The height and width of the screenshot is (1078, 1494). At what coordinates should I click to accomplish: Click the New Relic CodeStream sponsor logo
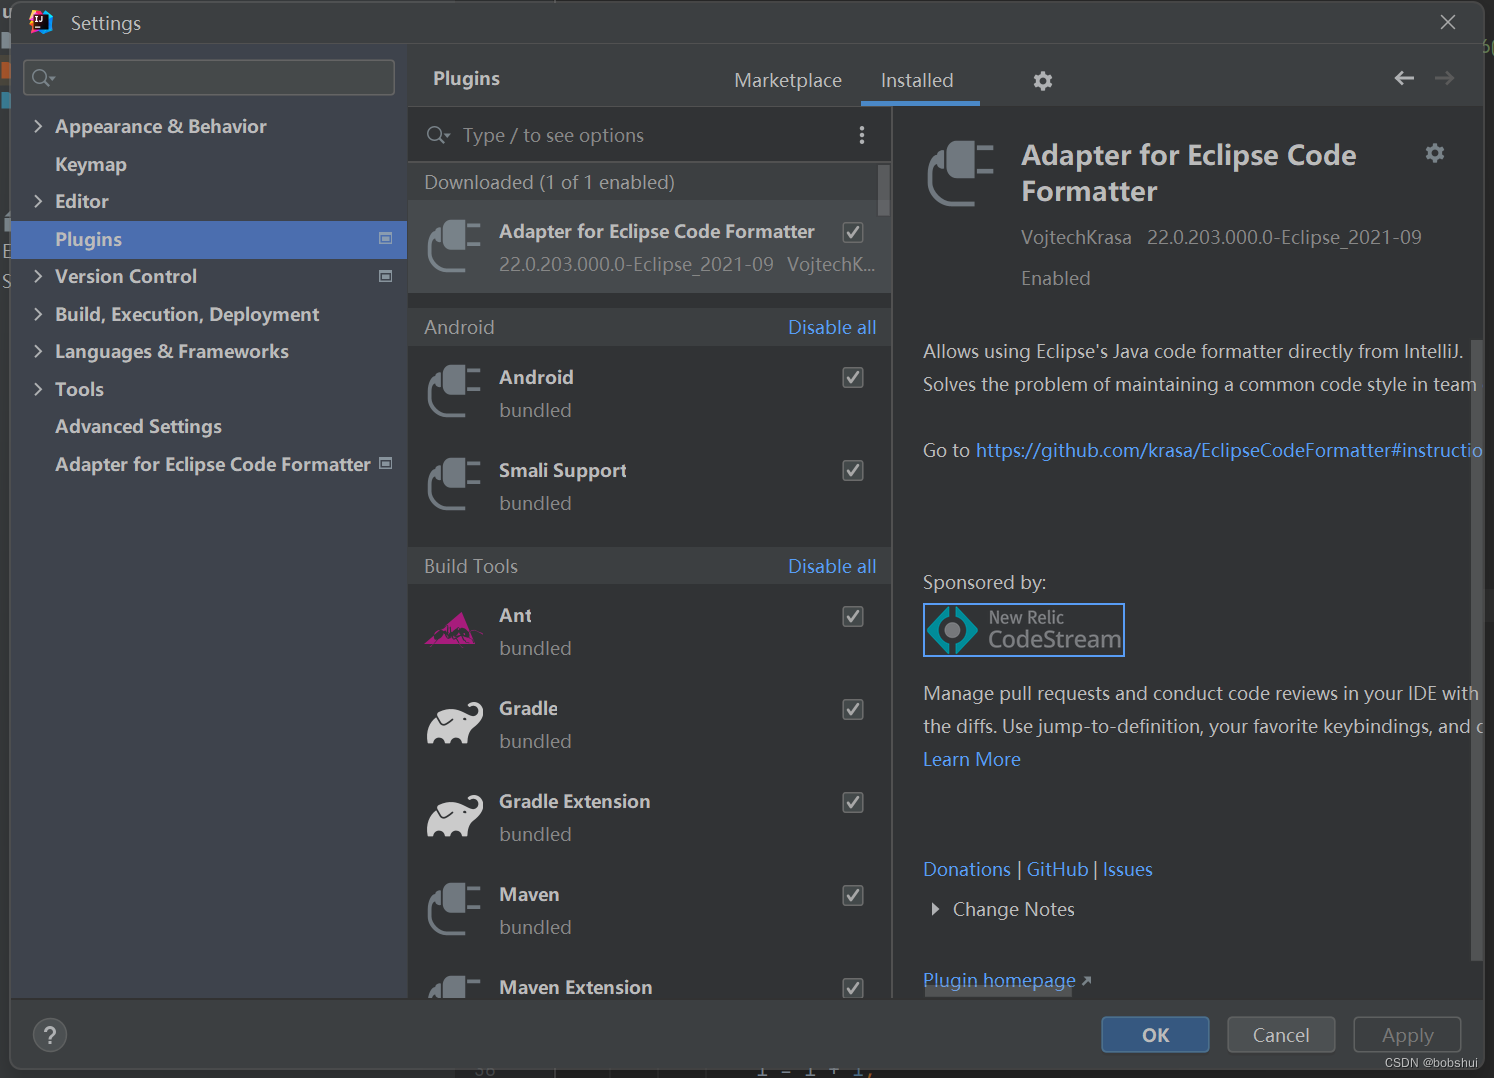click(1024, 630)
